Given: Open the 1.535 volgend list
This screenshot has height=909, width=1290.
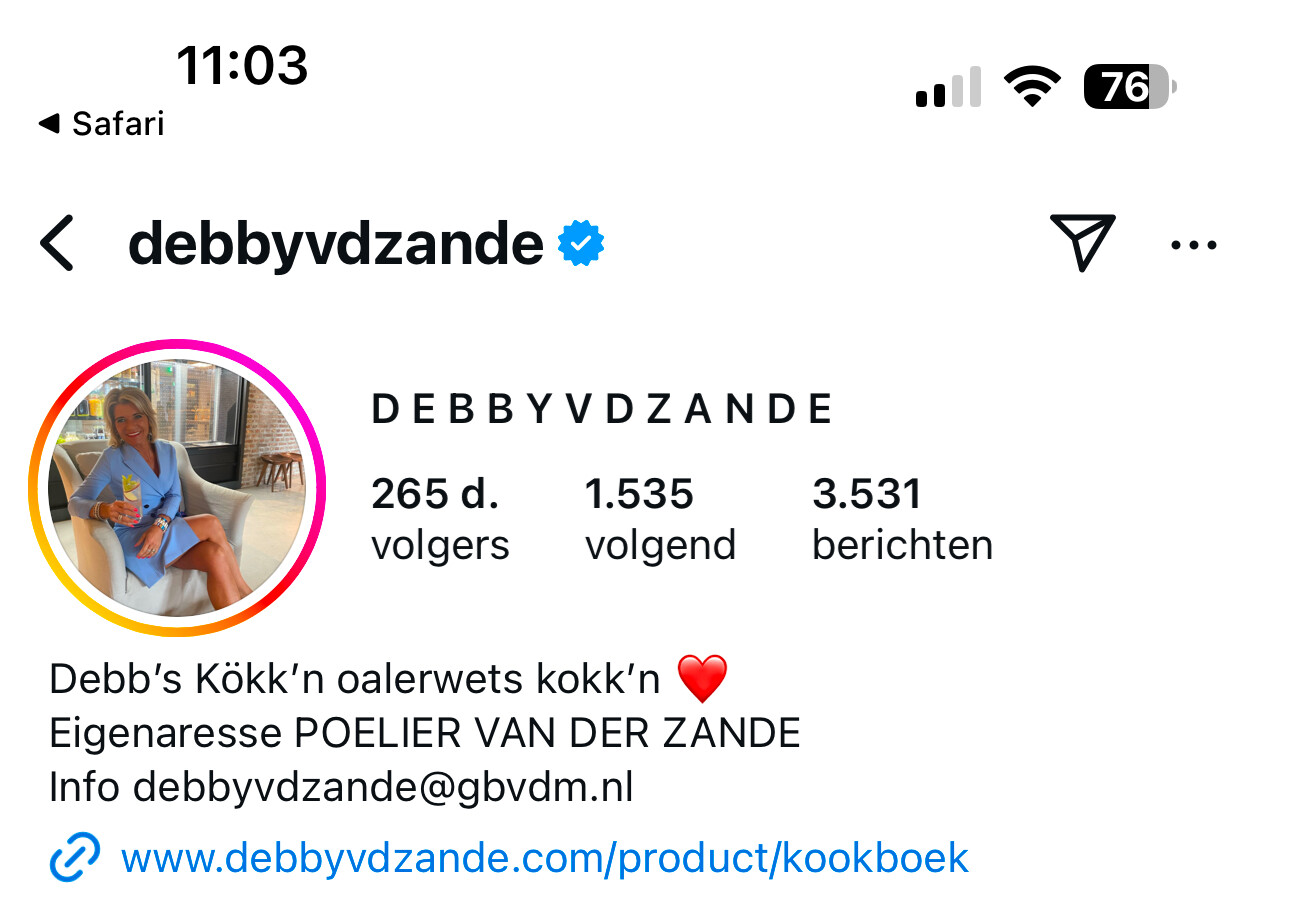Looking at the screenshot, I should click(x=660, y=519).
